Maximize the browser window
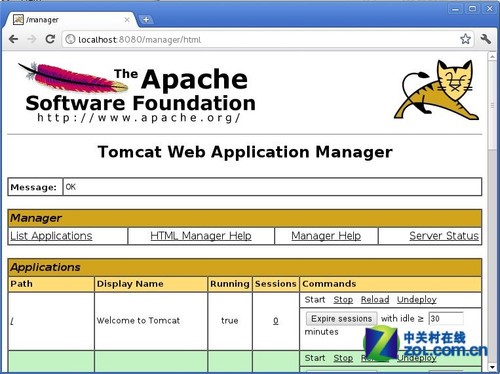 tap(472, 9)
